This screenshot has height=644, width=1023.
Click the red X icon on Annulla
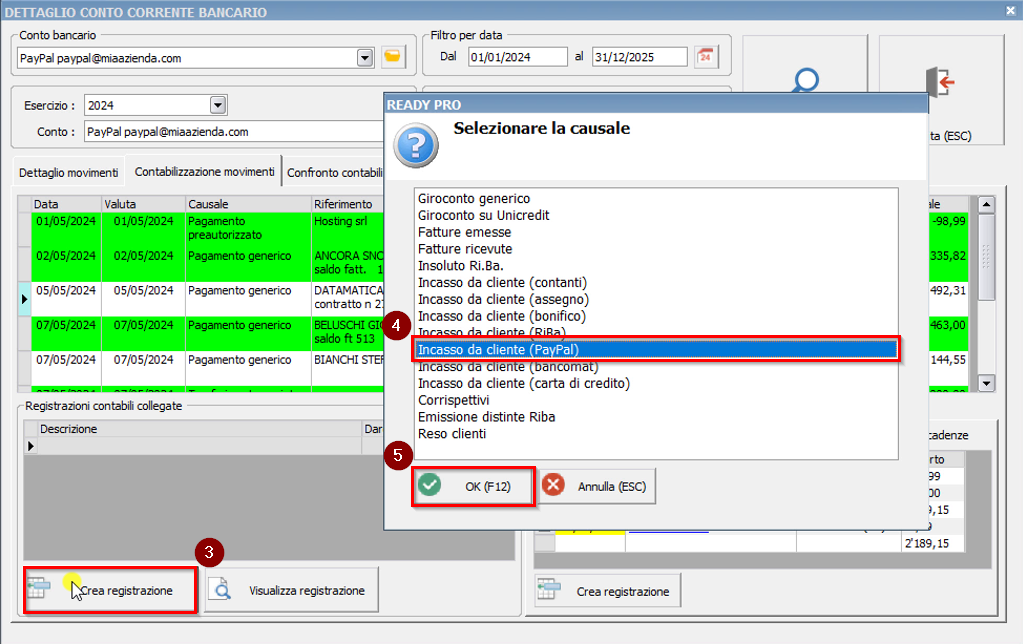coord(553,485)
